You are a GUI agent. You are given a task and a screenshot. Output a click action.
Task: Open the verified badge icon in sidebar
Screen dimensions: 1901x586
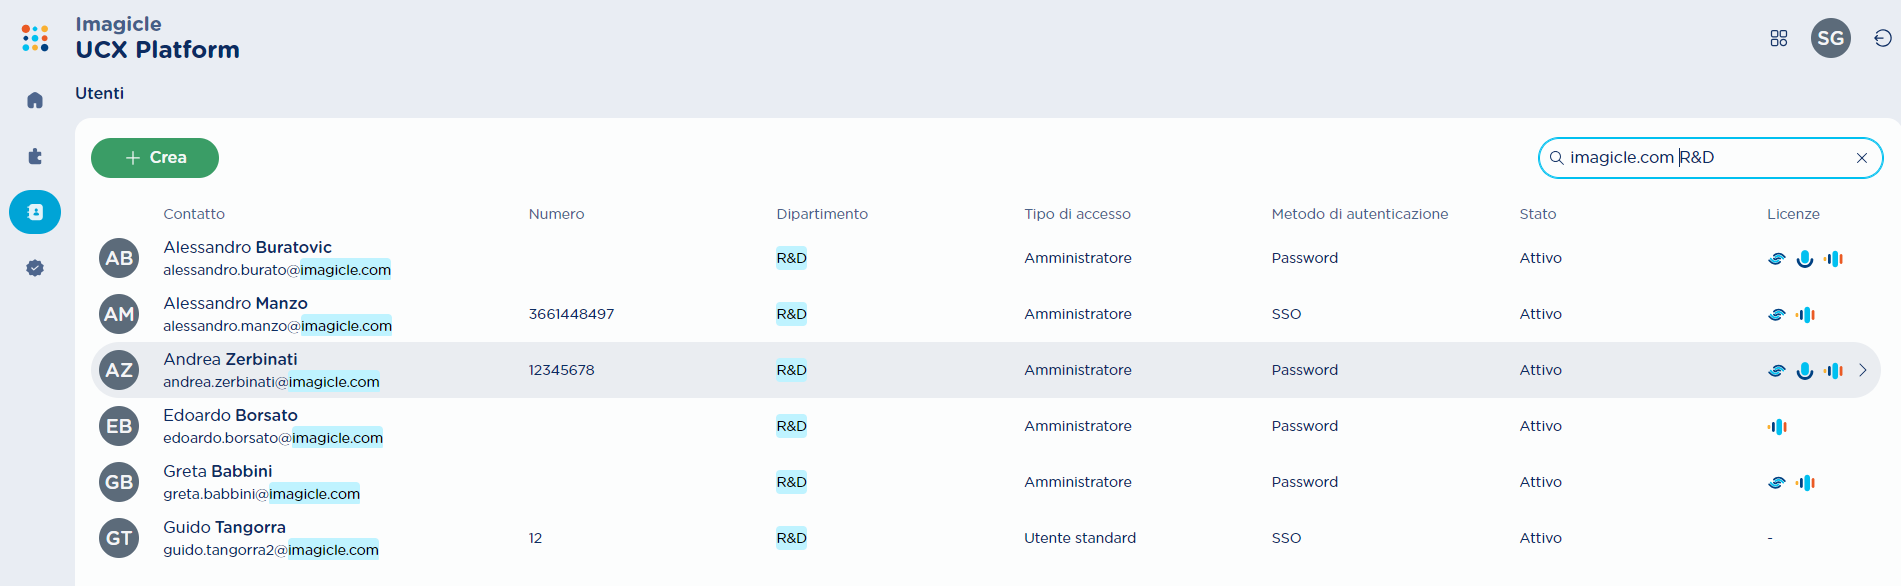[35, 268]
